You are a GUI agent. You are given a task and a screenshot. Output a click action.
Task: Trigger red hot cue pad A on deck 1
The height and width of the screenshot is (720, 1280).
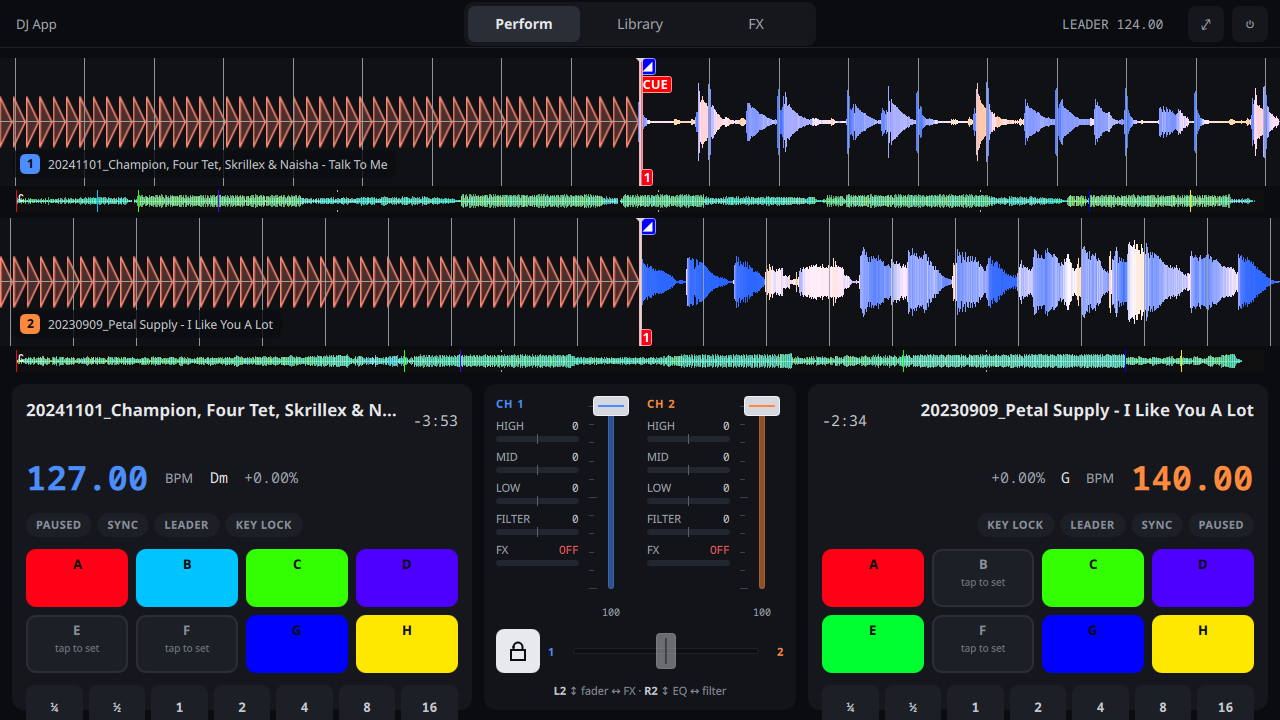click(x=77, y=578)
